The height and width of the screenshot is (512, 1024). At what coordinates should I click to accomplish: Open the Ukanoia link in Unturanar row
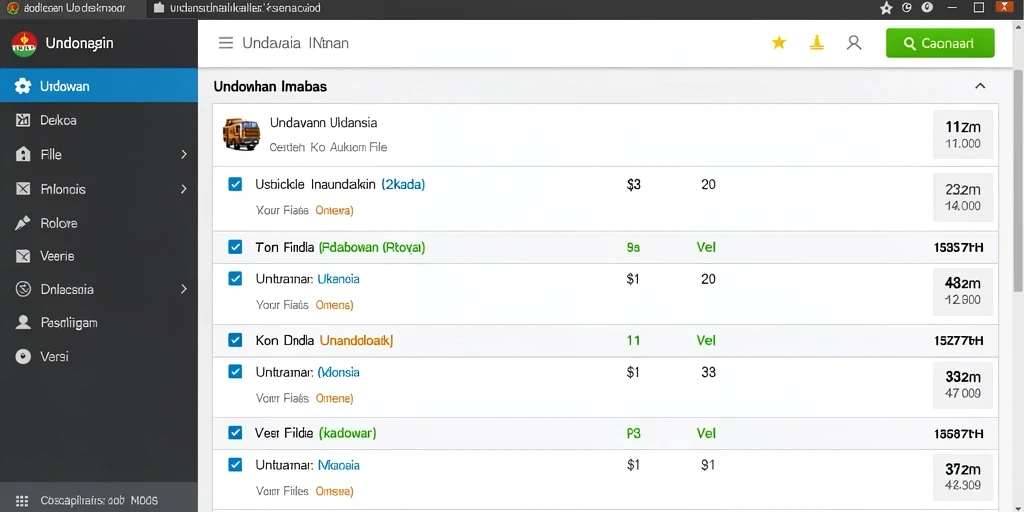(338, 279)
